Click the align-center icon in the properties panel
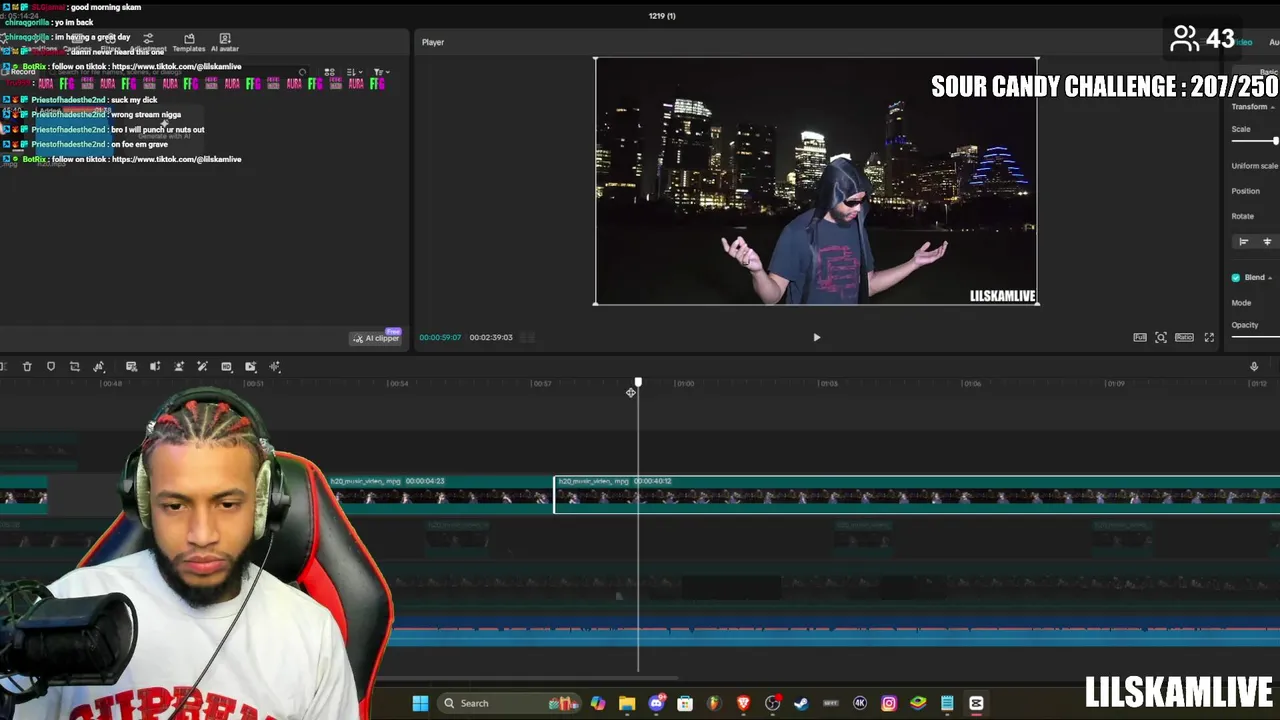This screenshot has width=1280, height=720. (x=1267, y=242)
